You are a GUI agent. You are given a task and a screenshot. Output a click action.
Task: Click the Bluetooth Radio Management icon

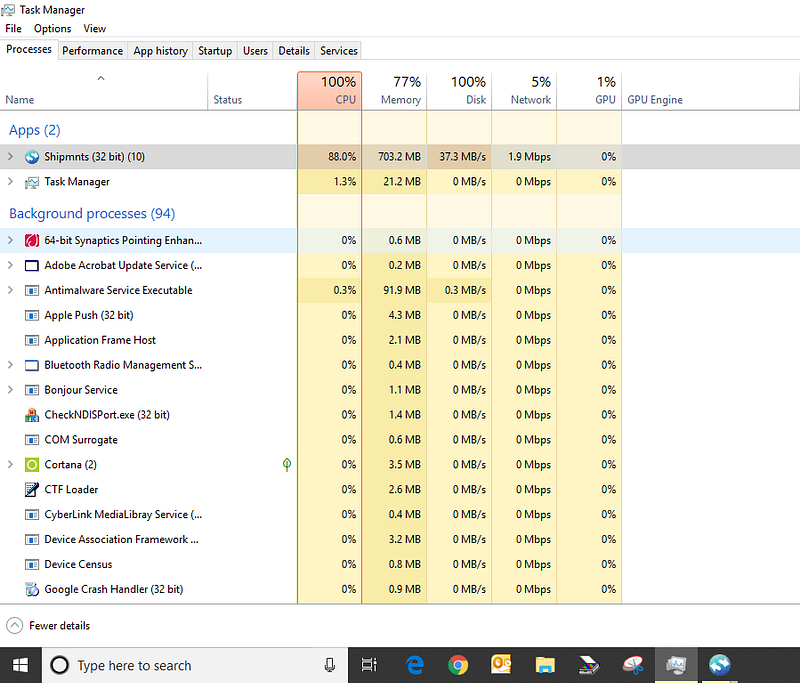(x=32, y=365)
